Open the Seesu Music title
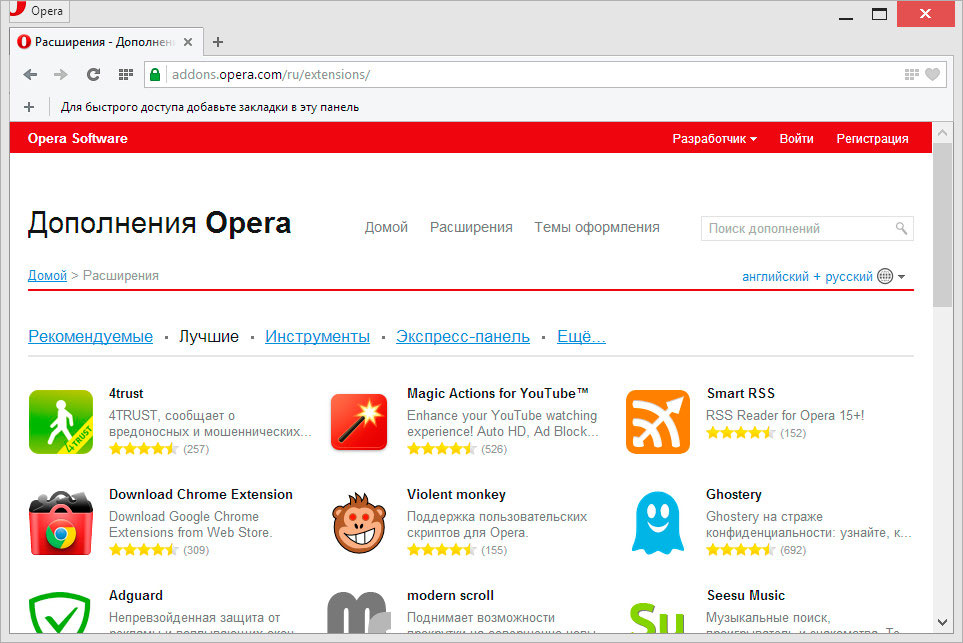Image resolution: width=963 pixels, height=643 pixels. click(x=746, y=595)
